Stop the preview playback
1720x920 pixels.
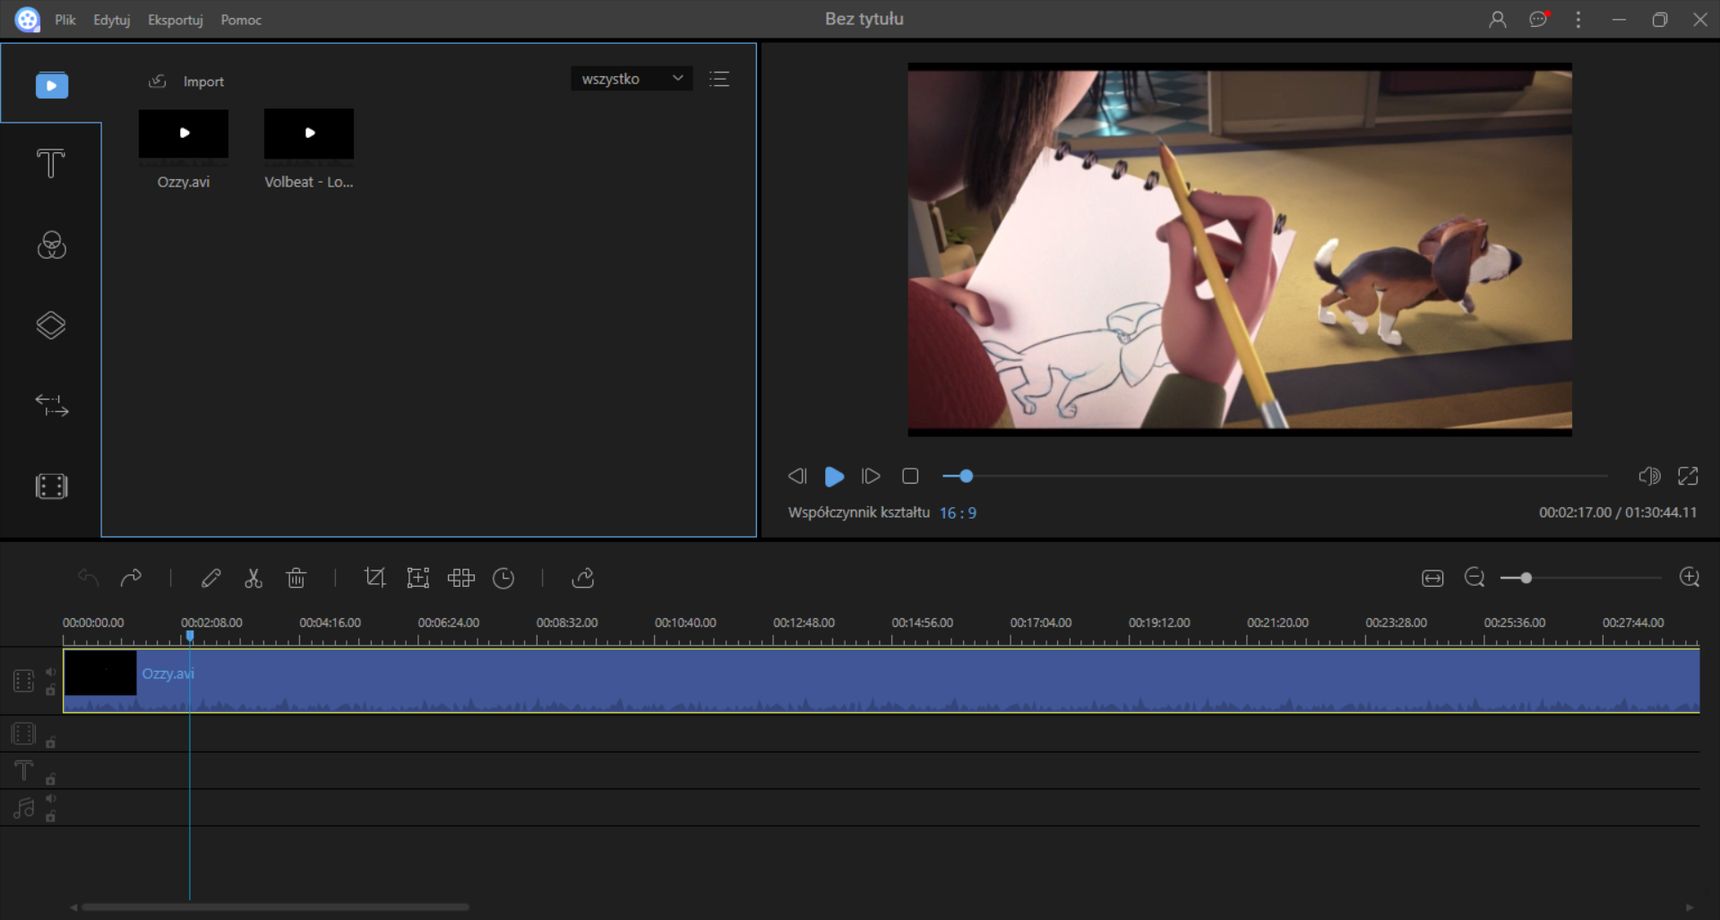coord(910,476)
